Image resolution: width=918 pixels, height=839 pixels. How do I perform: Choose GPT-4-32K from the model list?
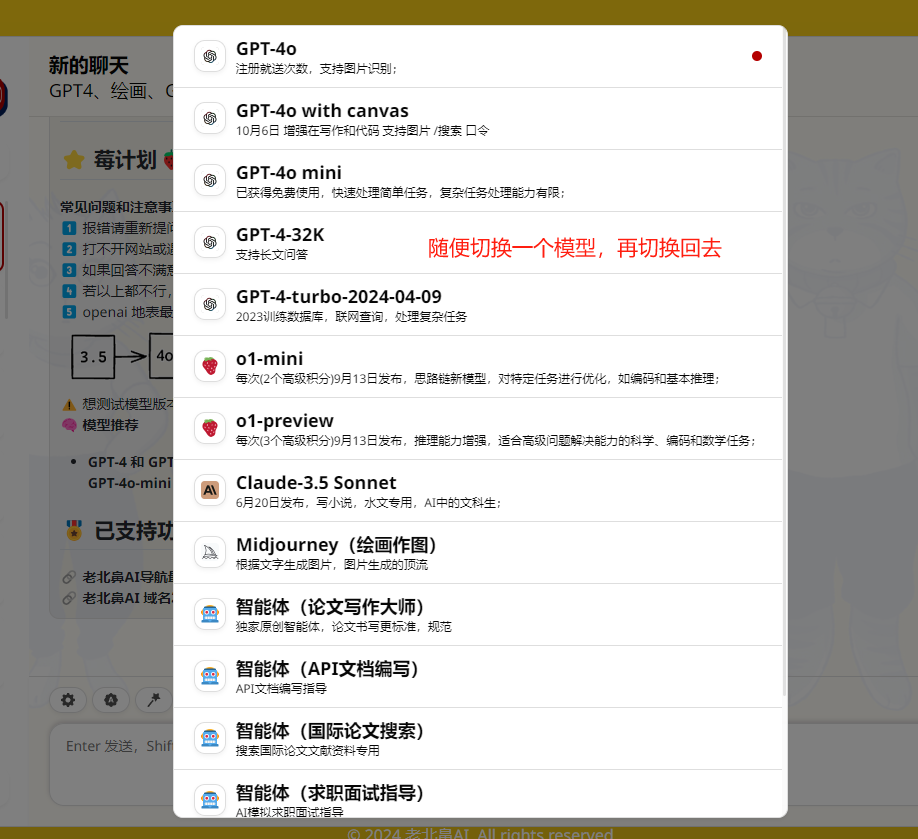(280, 235)
